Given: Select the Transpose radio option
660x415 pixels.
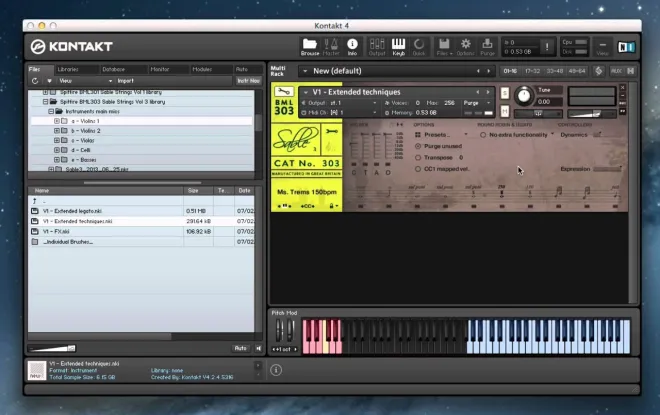Looking at the screenshot, I should click(418, 157).
